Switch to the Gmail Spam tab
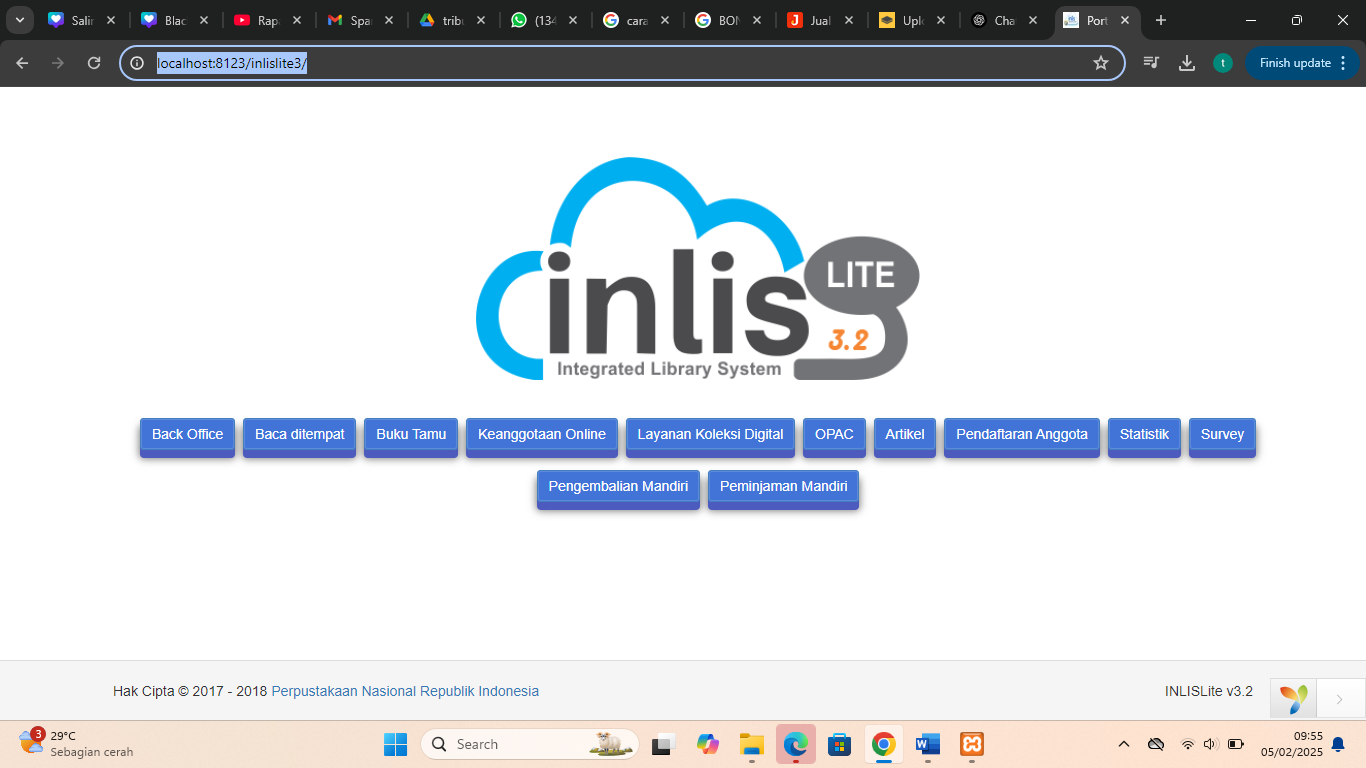Screen dimensions: 1366x768 click(362, 20)
